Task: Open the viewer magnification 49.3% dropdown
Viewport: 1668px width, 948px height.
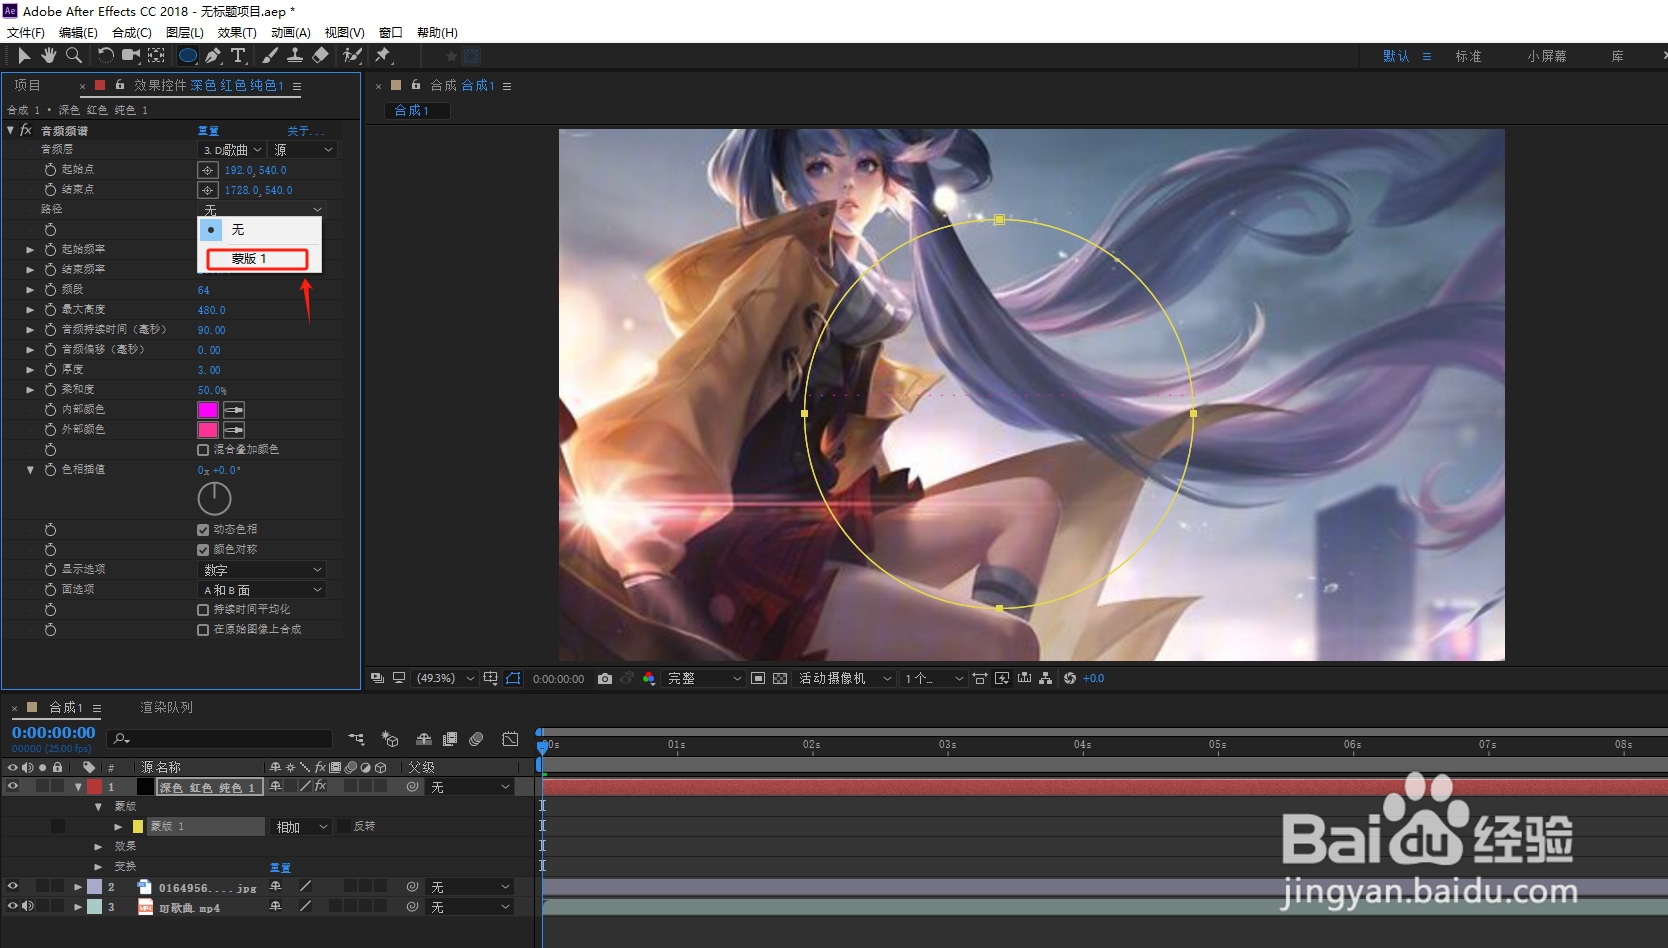Action: (x=444, y=678)
